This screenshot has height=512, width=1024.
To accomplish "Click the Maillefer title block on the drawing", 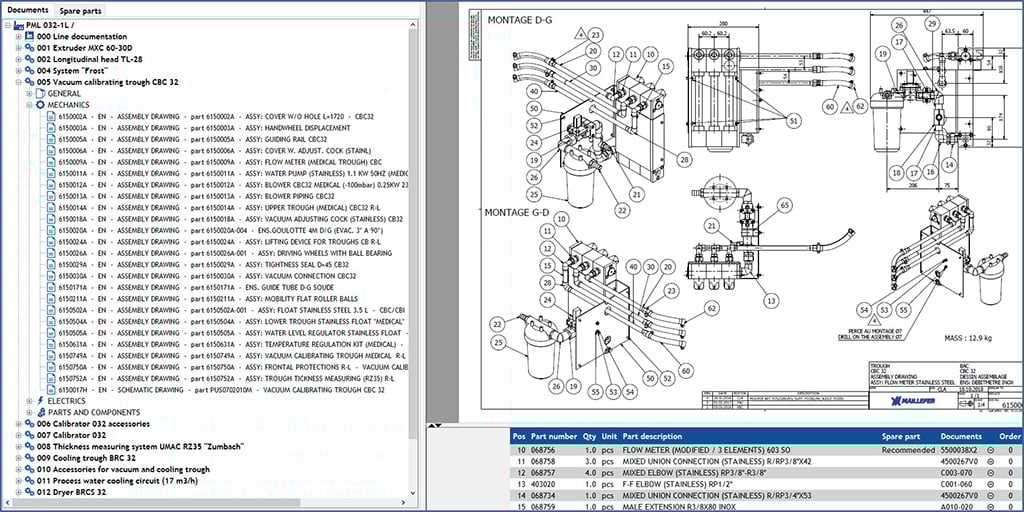I will [x=946, y=385].
